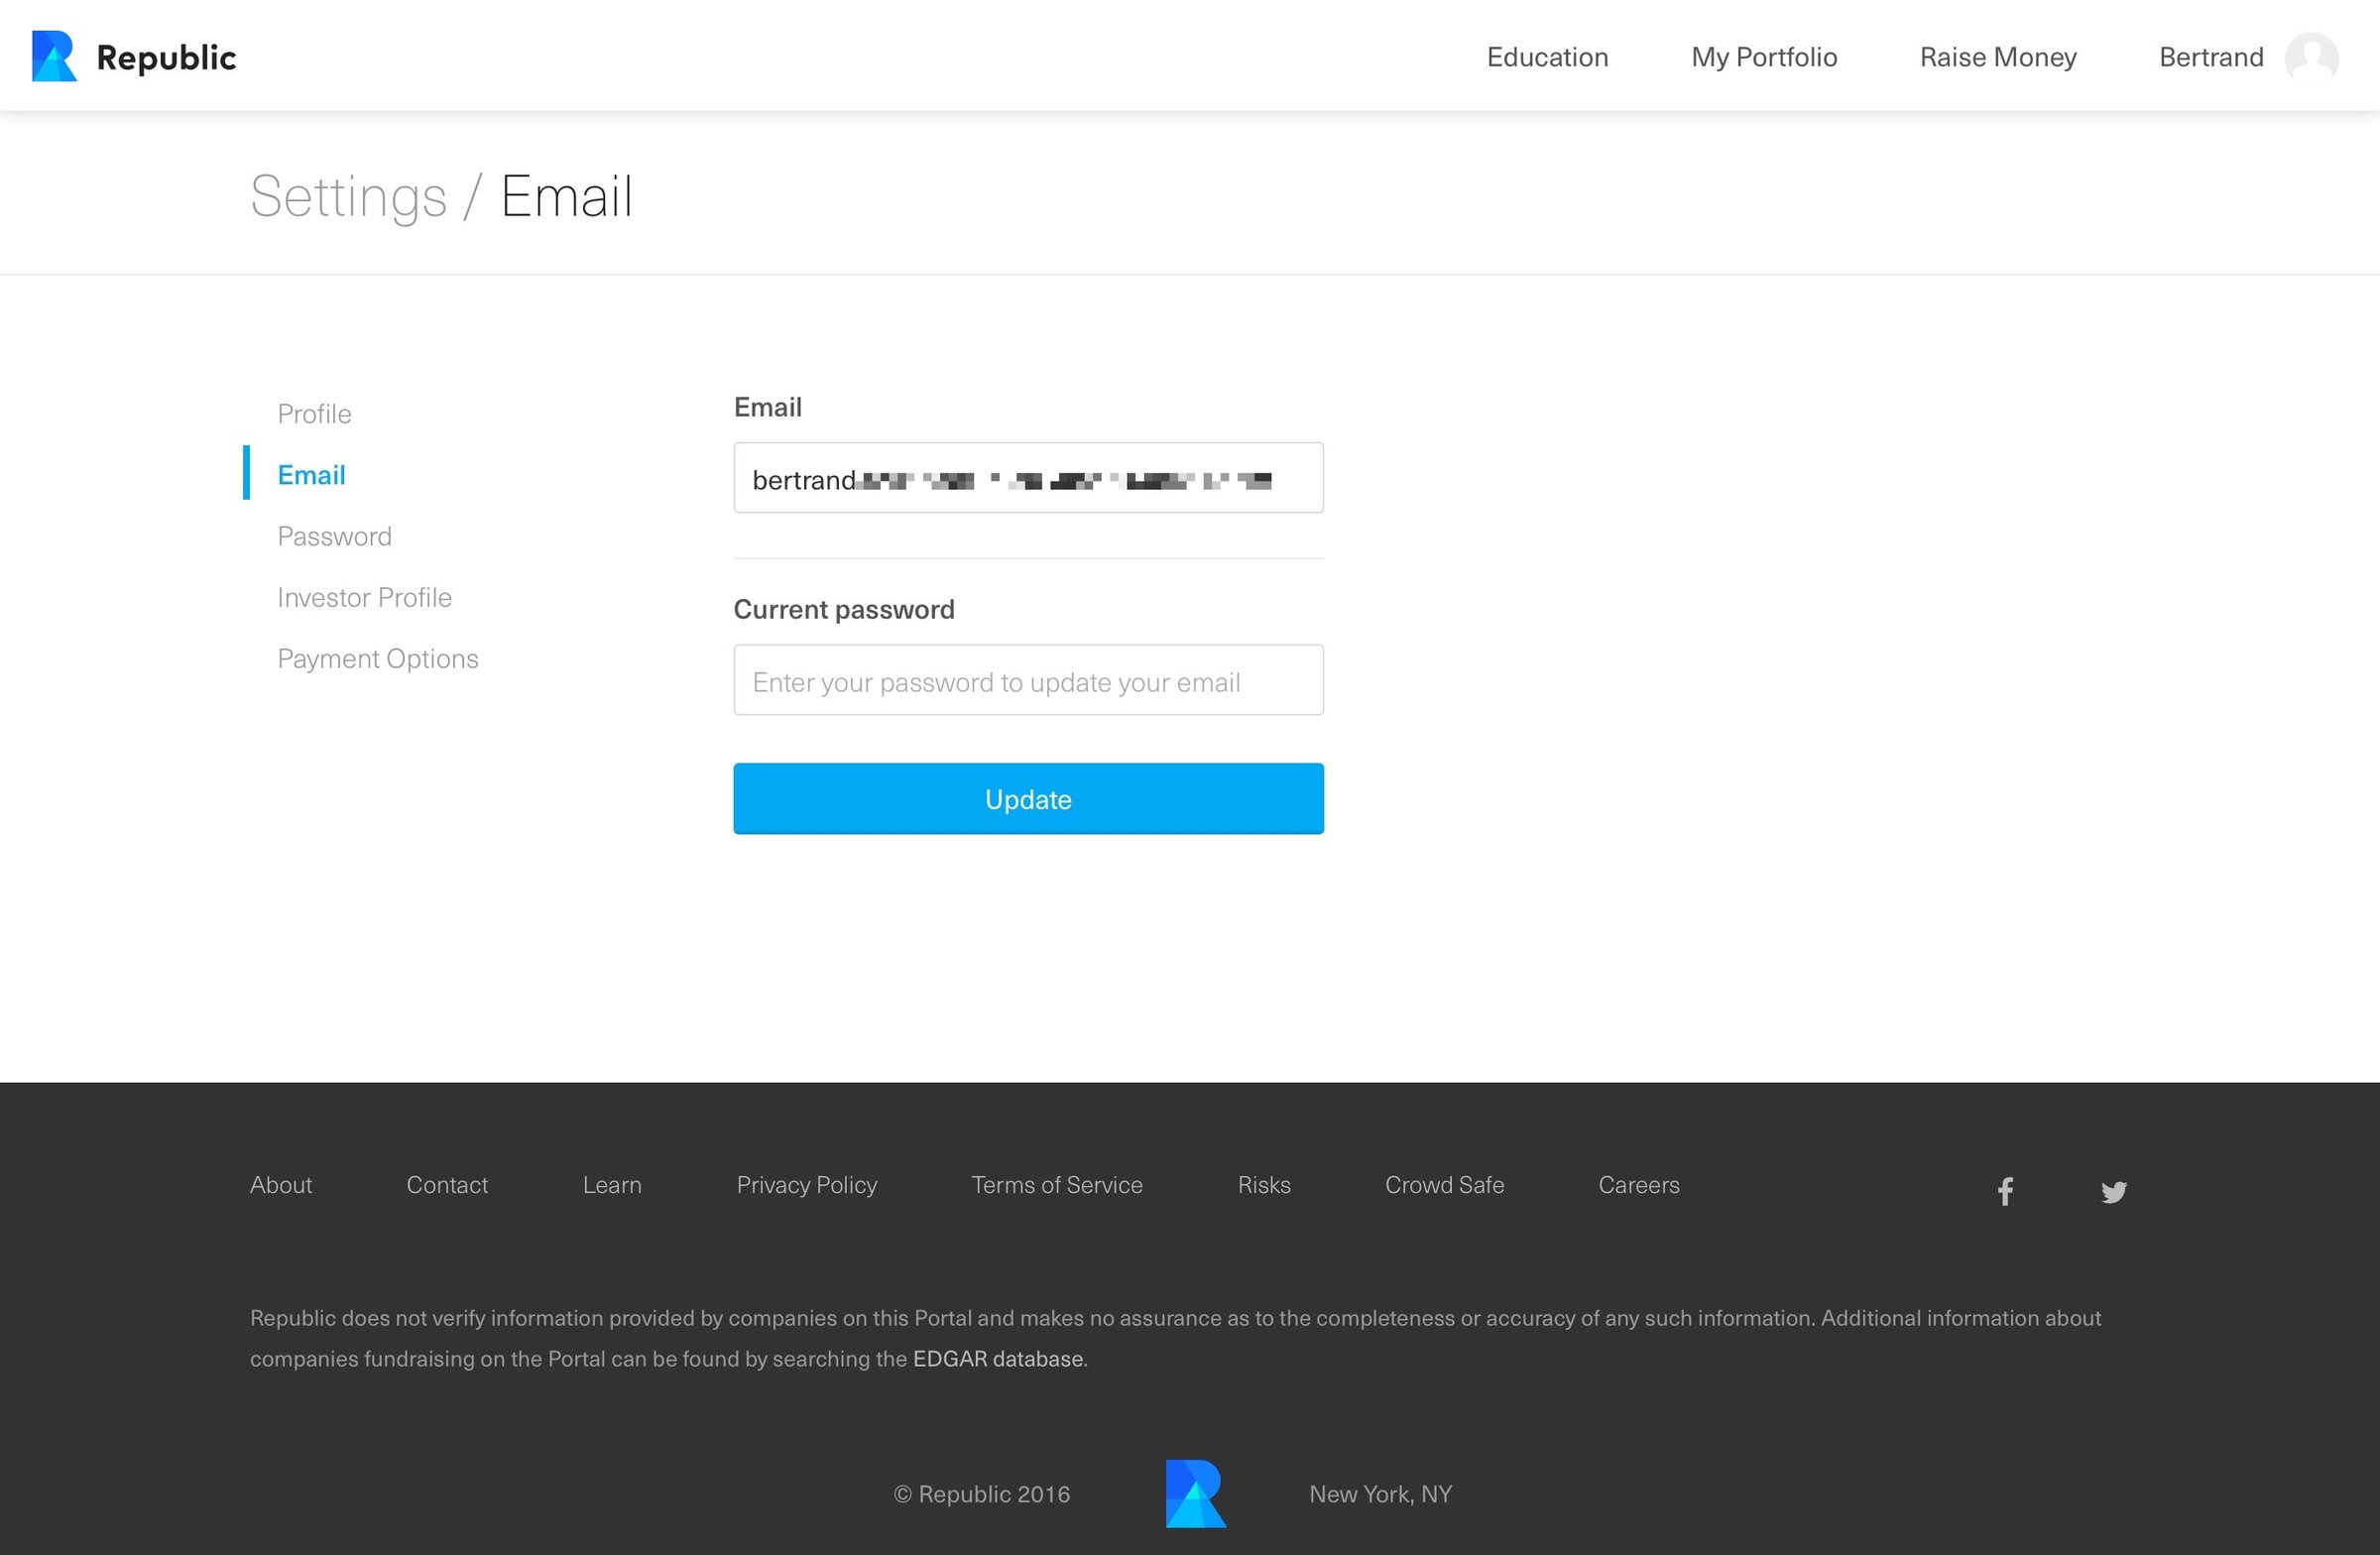
Task: Visit Republic's Facebook page icon
Action: coord(2005,1191)
